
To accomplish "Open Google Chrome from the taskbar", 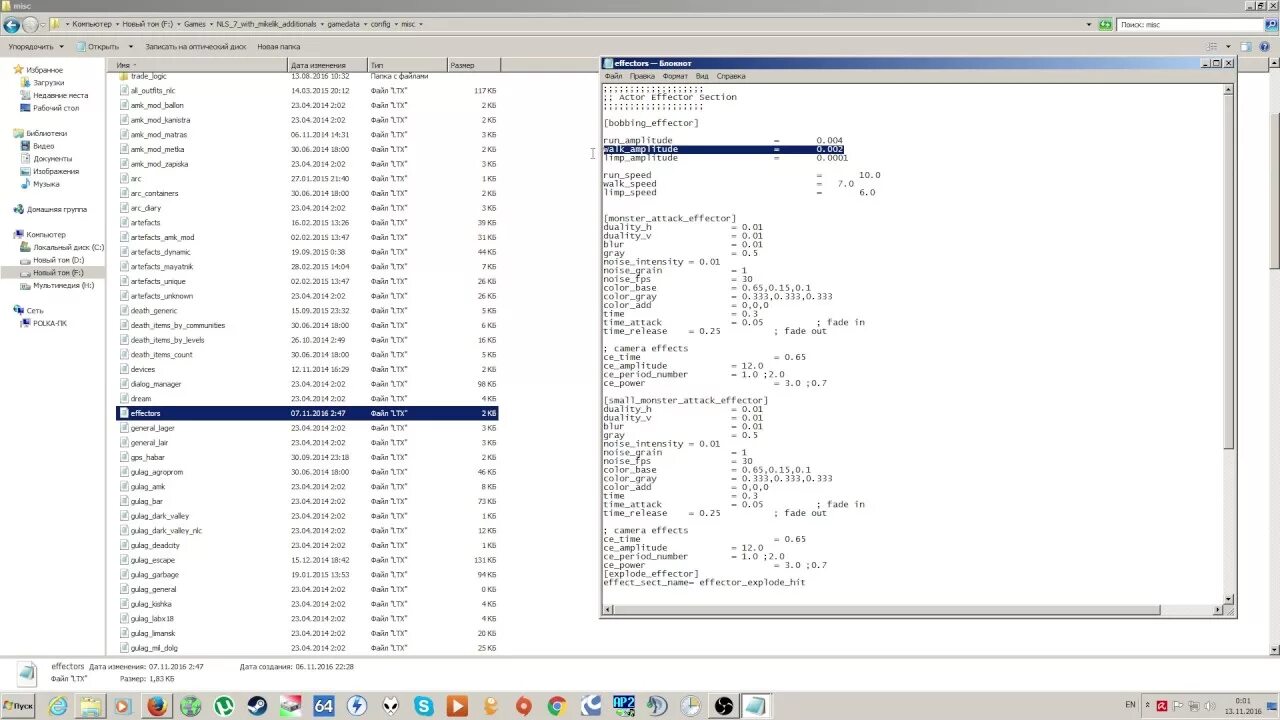I will click(557, 706).
